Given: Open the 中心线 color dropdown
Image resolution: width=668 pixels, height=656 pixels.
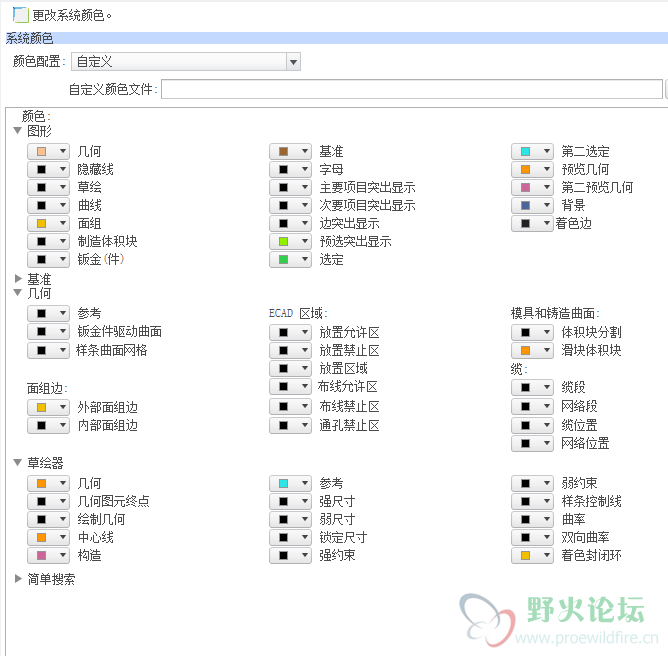Looking at the screenshot, I should click(49, 538).
